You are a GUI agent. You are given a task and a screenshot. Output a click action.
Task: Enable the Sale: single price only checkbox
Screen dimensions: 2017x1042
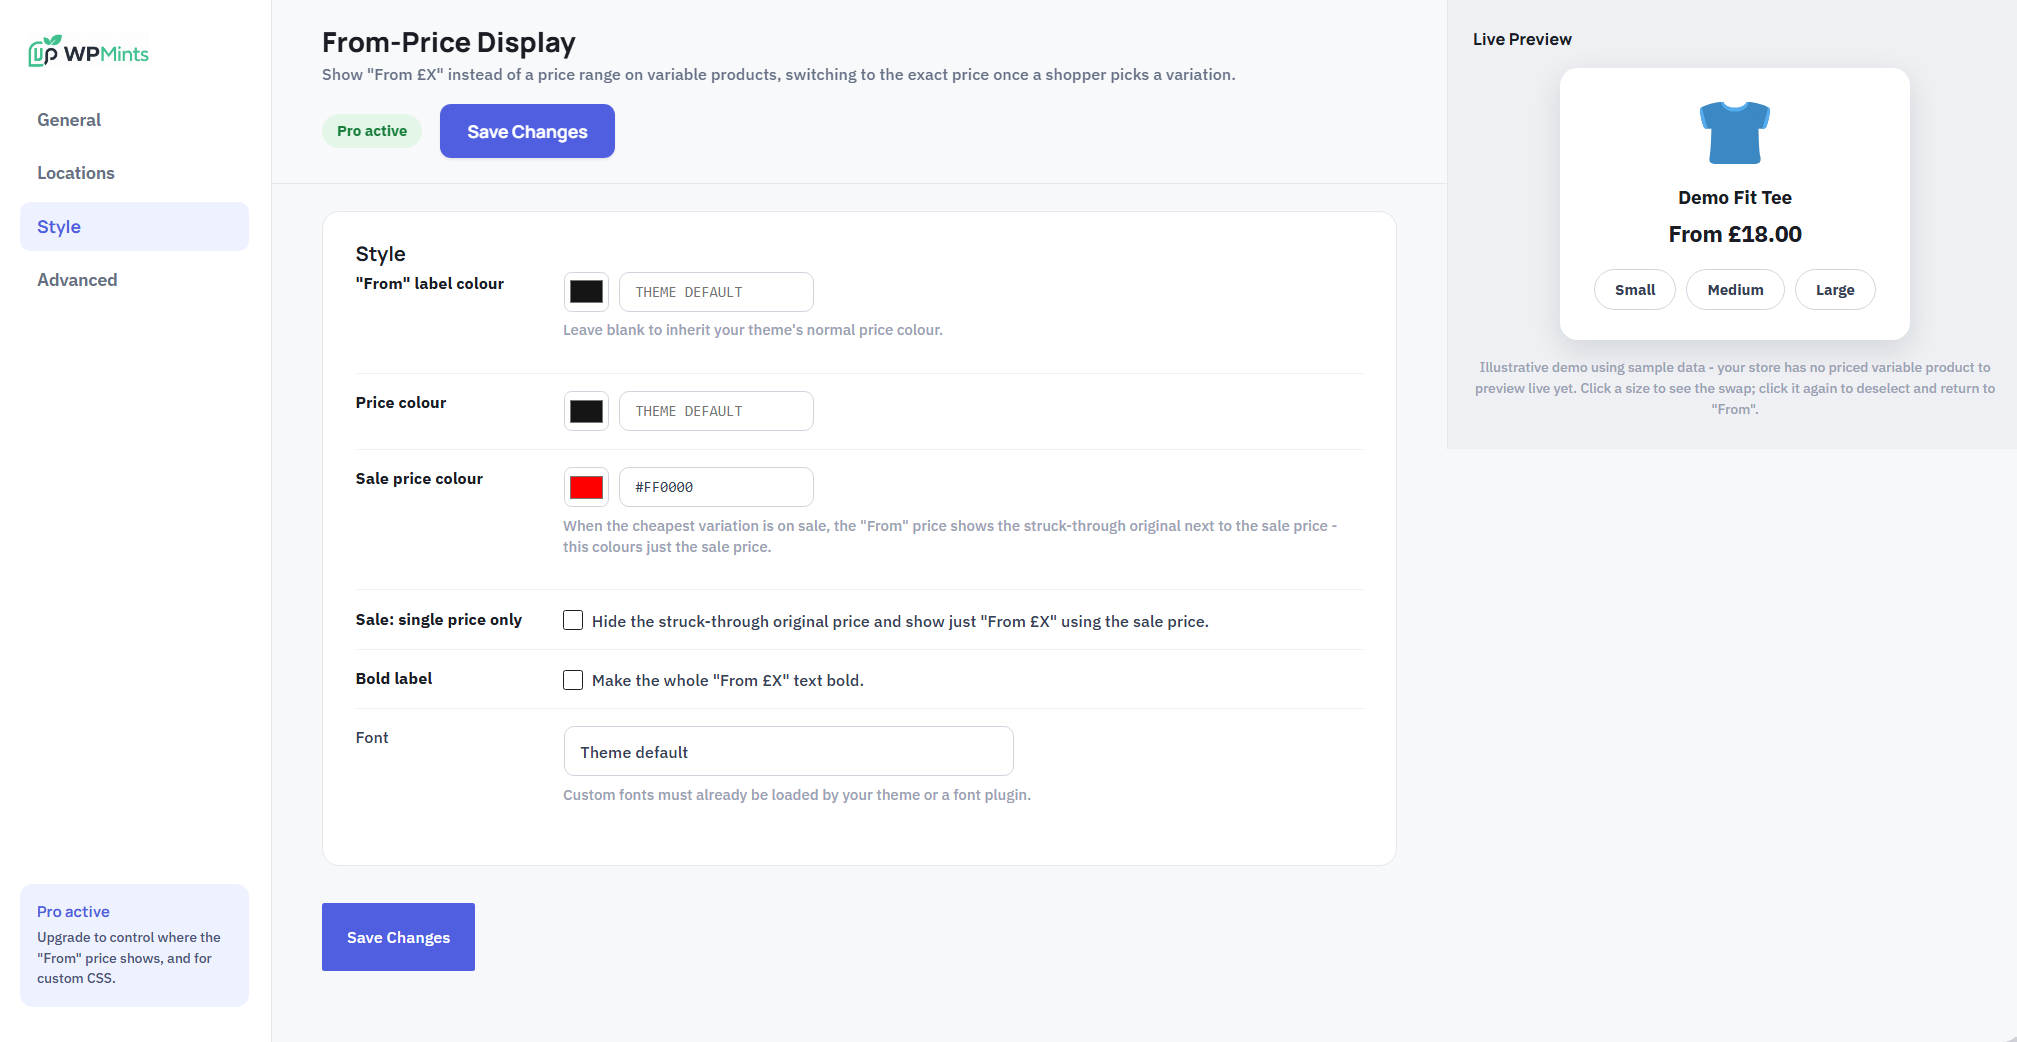(573, 621)
